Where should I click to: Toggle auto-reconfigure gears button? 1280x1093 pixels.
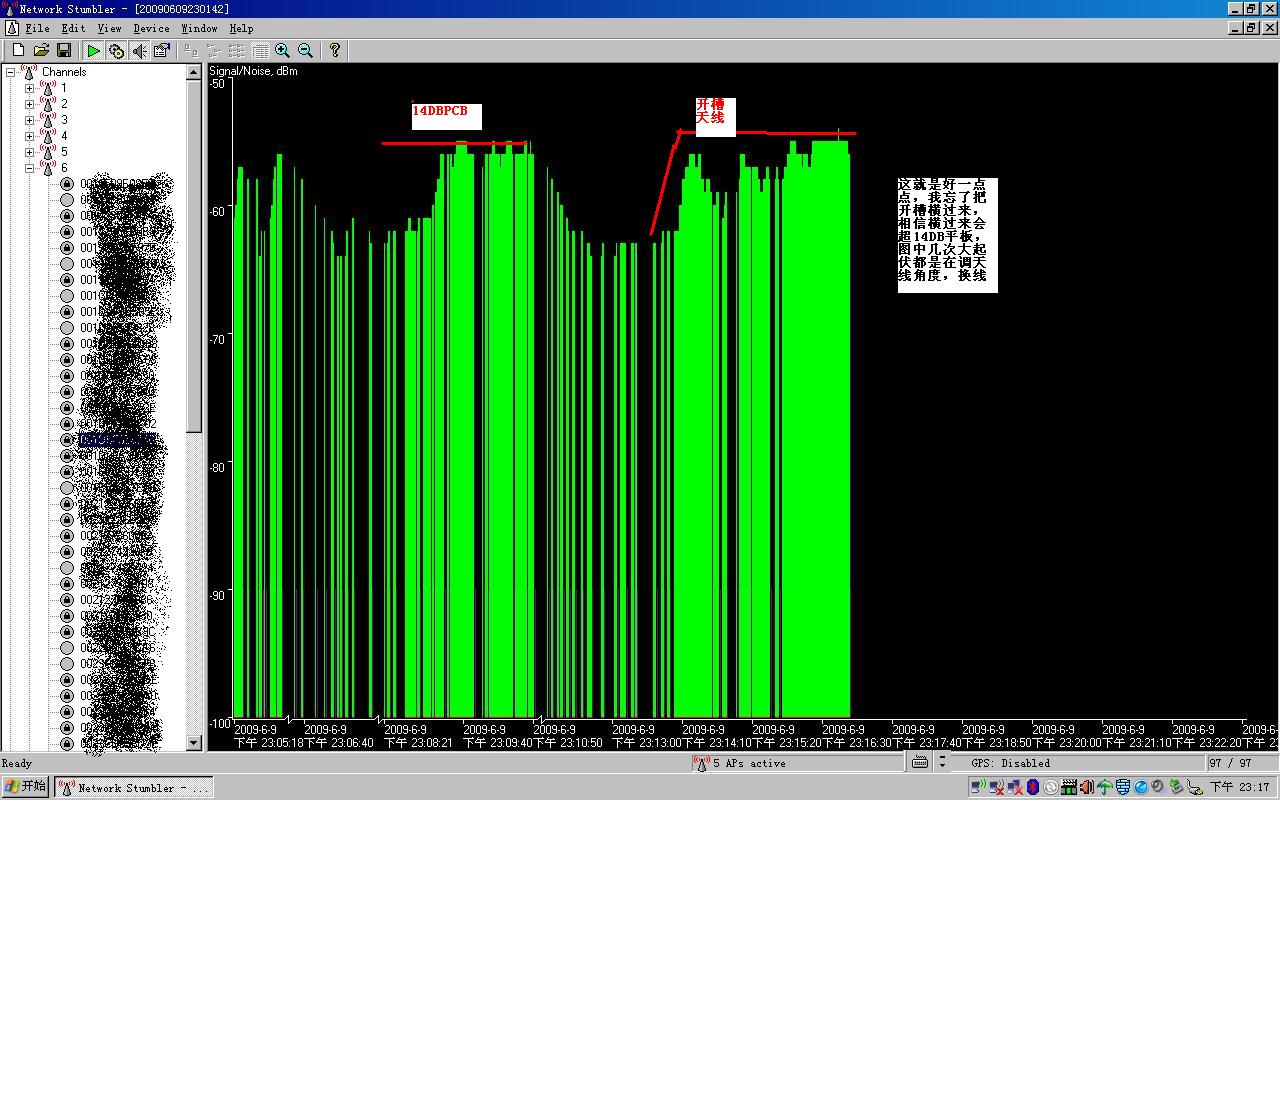[x=116, y=50]
